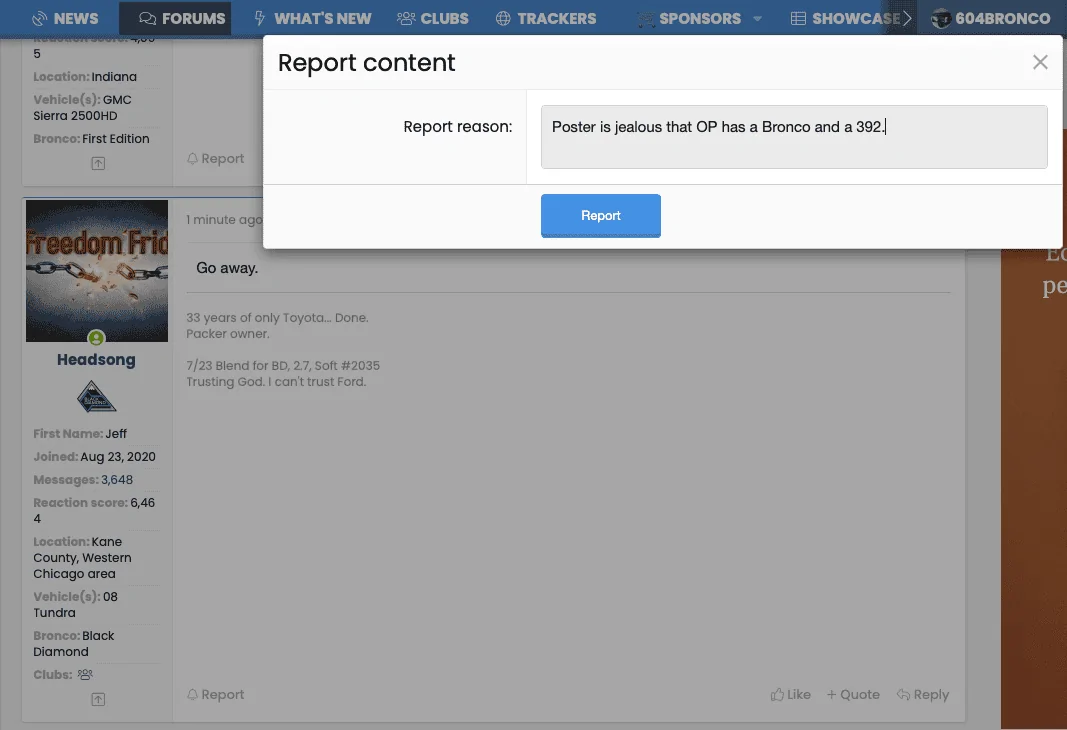Open the Trackers page
This screenshot has height=730, width=1067.
[x=546, y=18]
